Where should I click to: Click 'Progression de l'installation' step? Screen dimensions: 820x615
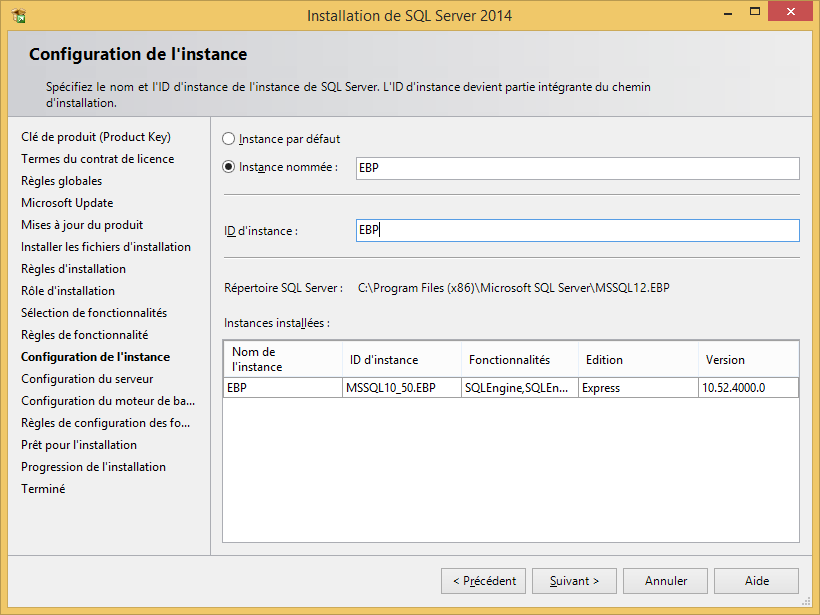tap(93, 466)
